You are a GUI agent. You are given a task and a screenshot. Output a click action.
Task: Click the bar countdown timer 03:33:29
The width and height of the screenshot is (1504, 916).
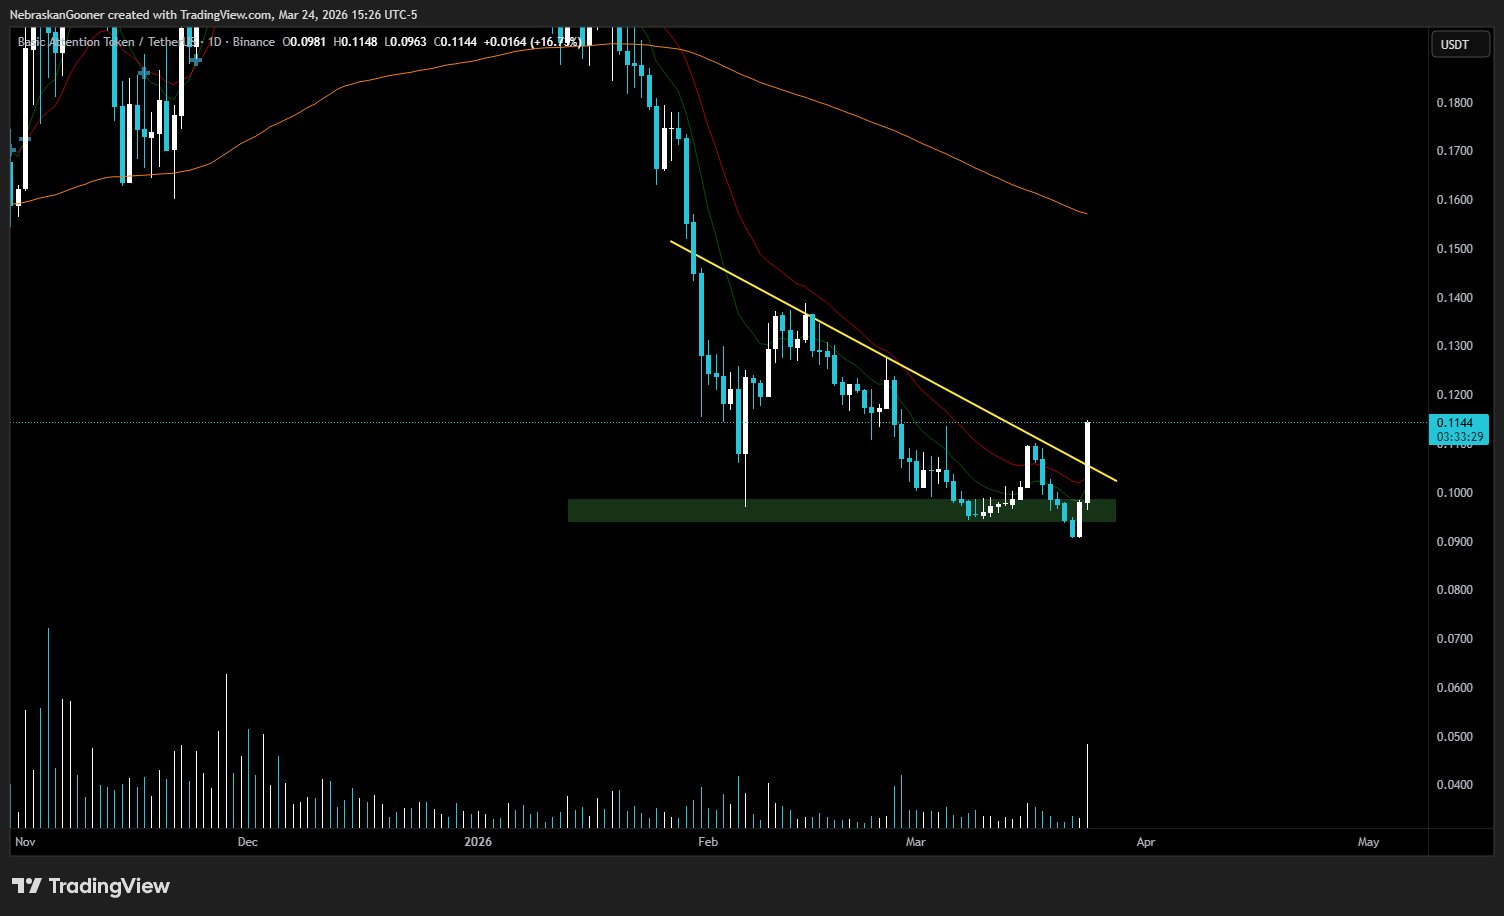coord(1459,437)
